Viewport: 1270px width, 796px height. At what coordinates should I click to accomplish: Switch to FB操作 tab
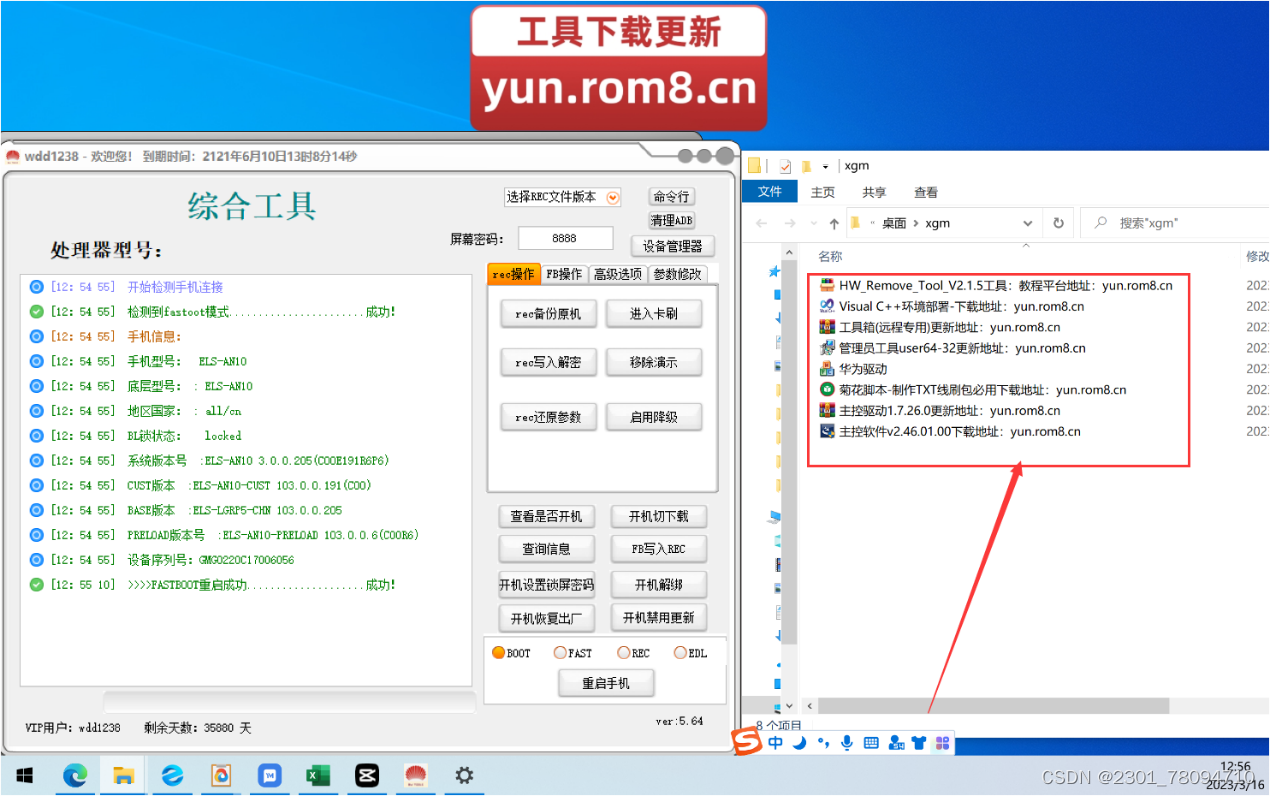click(564, 274)
